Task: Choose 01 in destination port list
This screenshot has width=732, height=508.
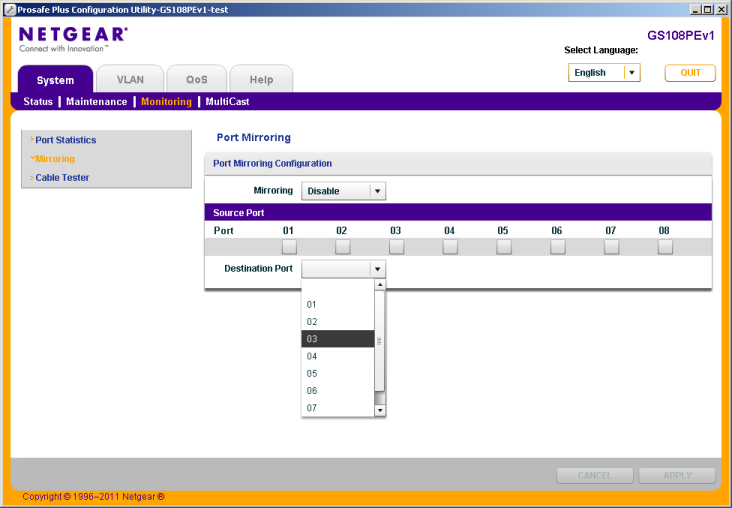Action: pos(338,304)
